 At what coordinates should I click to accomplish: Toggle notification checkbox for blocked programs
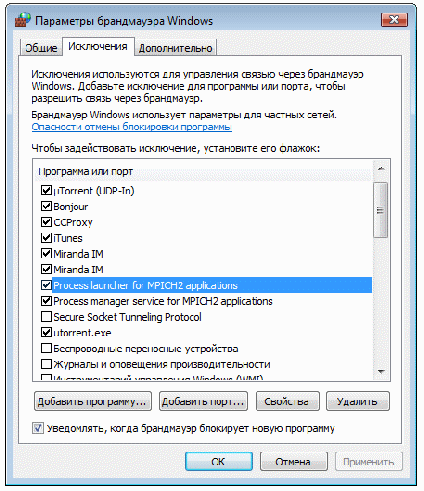pyautogui.click(x=38, y=428)
